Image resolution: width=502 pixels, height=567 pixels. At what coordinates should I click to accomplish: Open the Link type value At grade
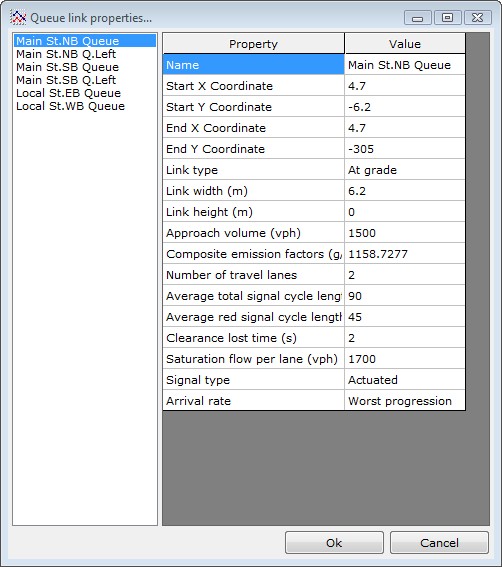pyautogui.click(x=405, y=170)
